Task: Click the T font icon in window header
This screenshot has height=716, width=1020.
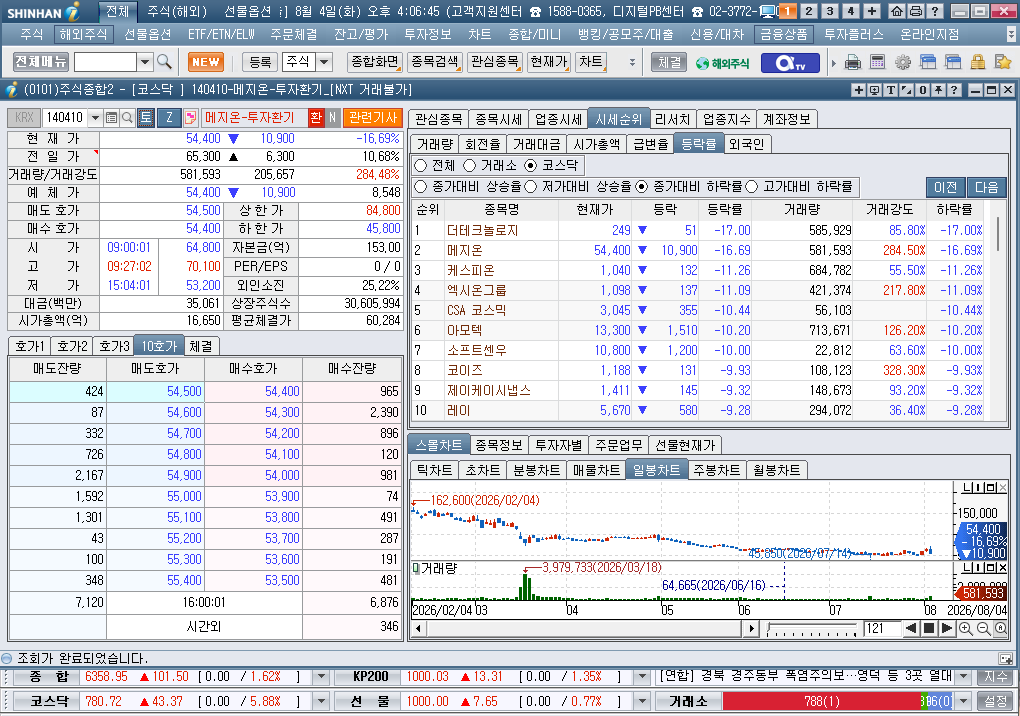Action: [x=891, y=90]
